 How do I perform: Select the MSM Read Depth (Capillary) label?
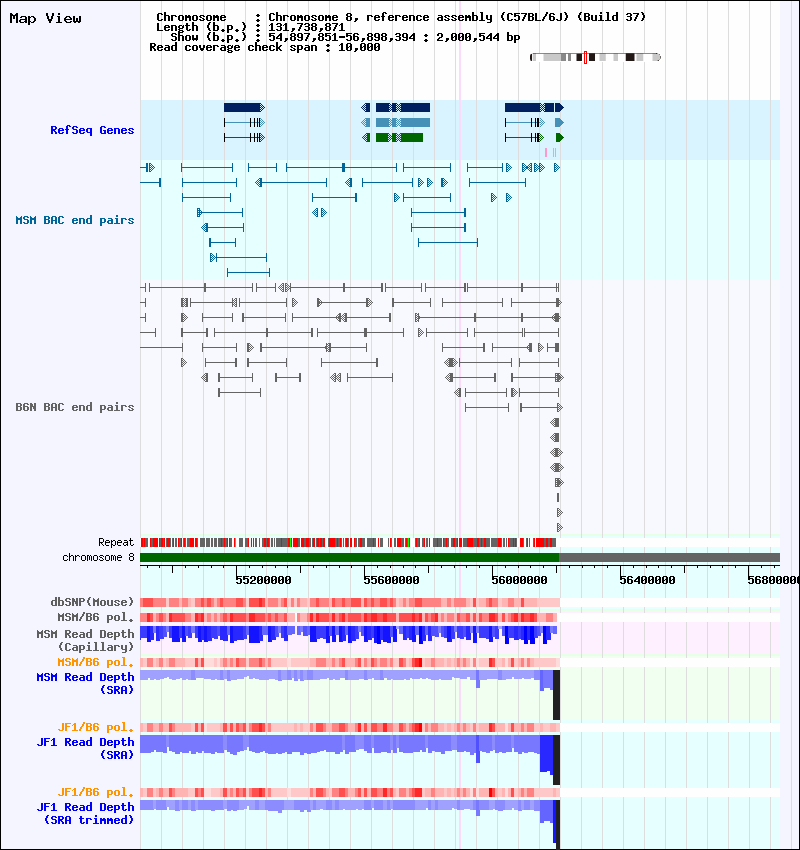click(x=85, y=640)
